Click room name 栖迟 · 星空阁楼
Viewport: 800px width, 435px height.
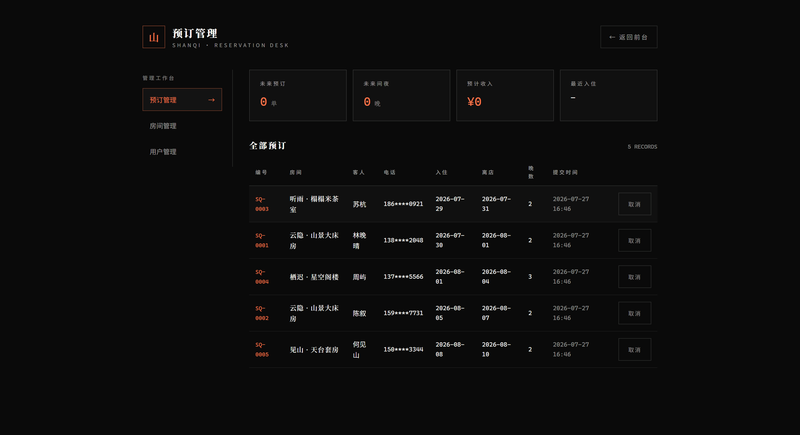tap(314, 277)
